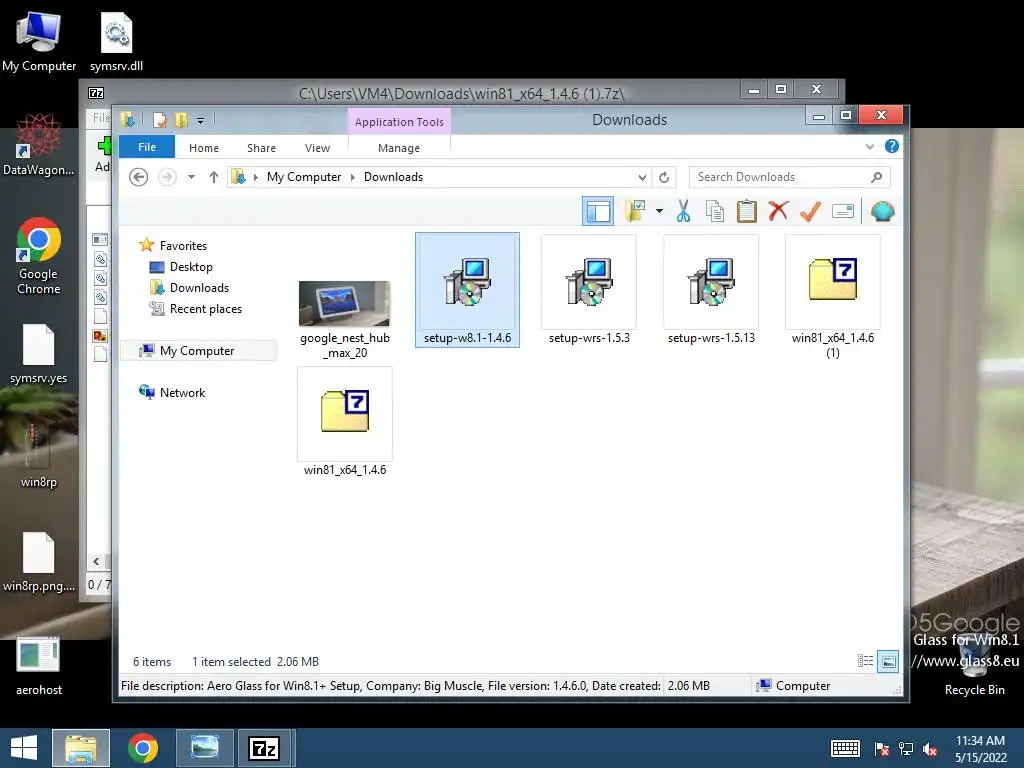Select the setup-wrs-1.5.3 installer
1024x768 pixels.
[x=588, y=290]
